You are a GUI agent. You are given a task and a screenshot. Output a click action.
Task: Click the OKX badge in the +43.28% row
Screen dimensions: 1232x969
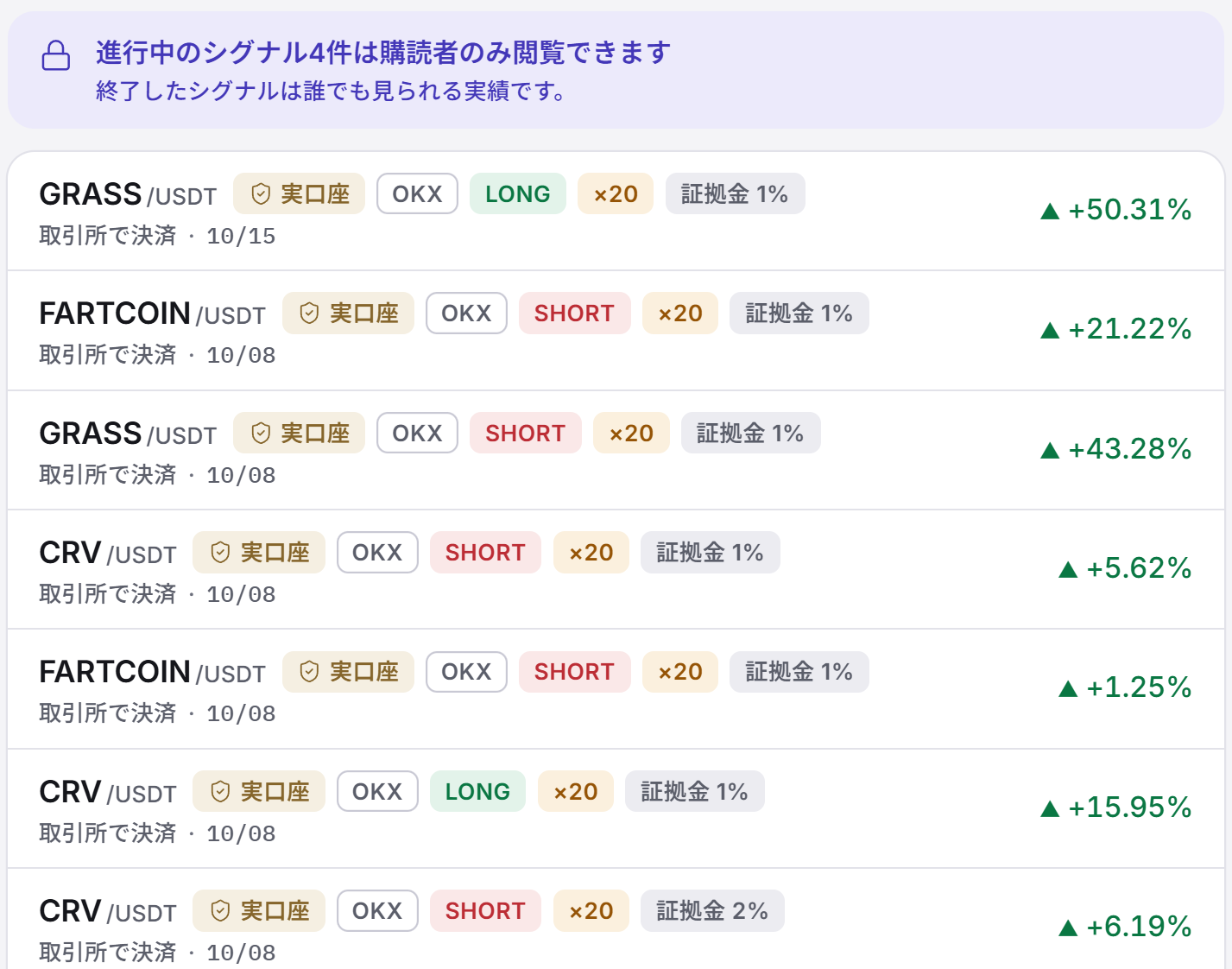pos(417,433)
